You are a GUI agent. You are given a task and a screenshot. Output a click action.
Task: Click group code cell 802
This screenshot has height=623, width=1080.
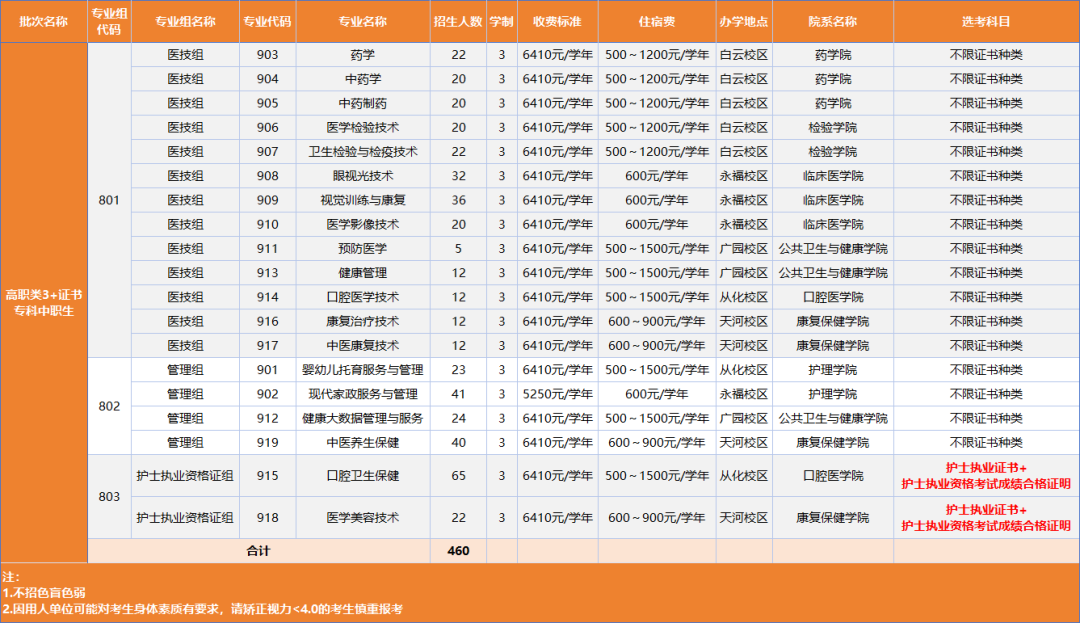click(x=109, y=406)
